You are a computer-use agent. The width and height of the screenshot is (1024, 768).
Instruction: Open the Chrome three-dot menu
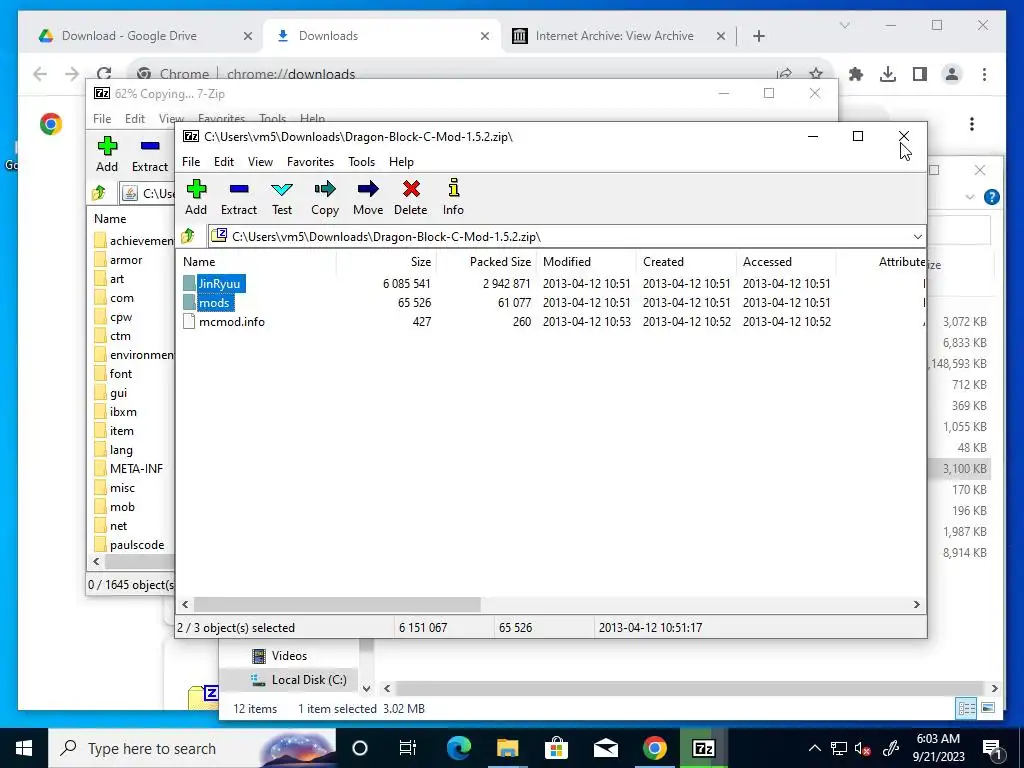coord(984,74)
